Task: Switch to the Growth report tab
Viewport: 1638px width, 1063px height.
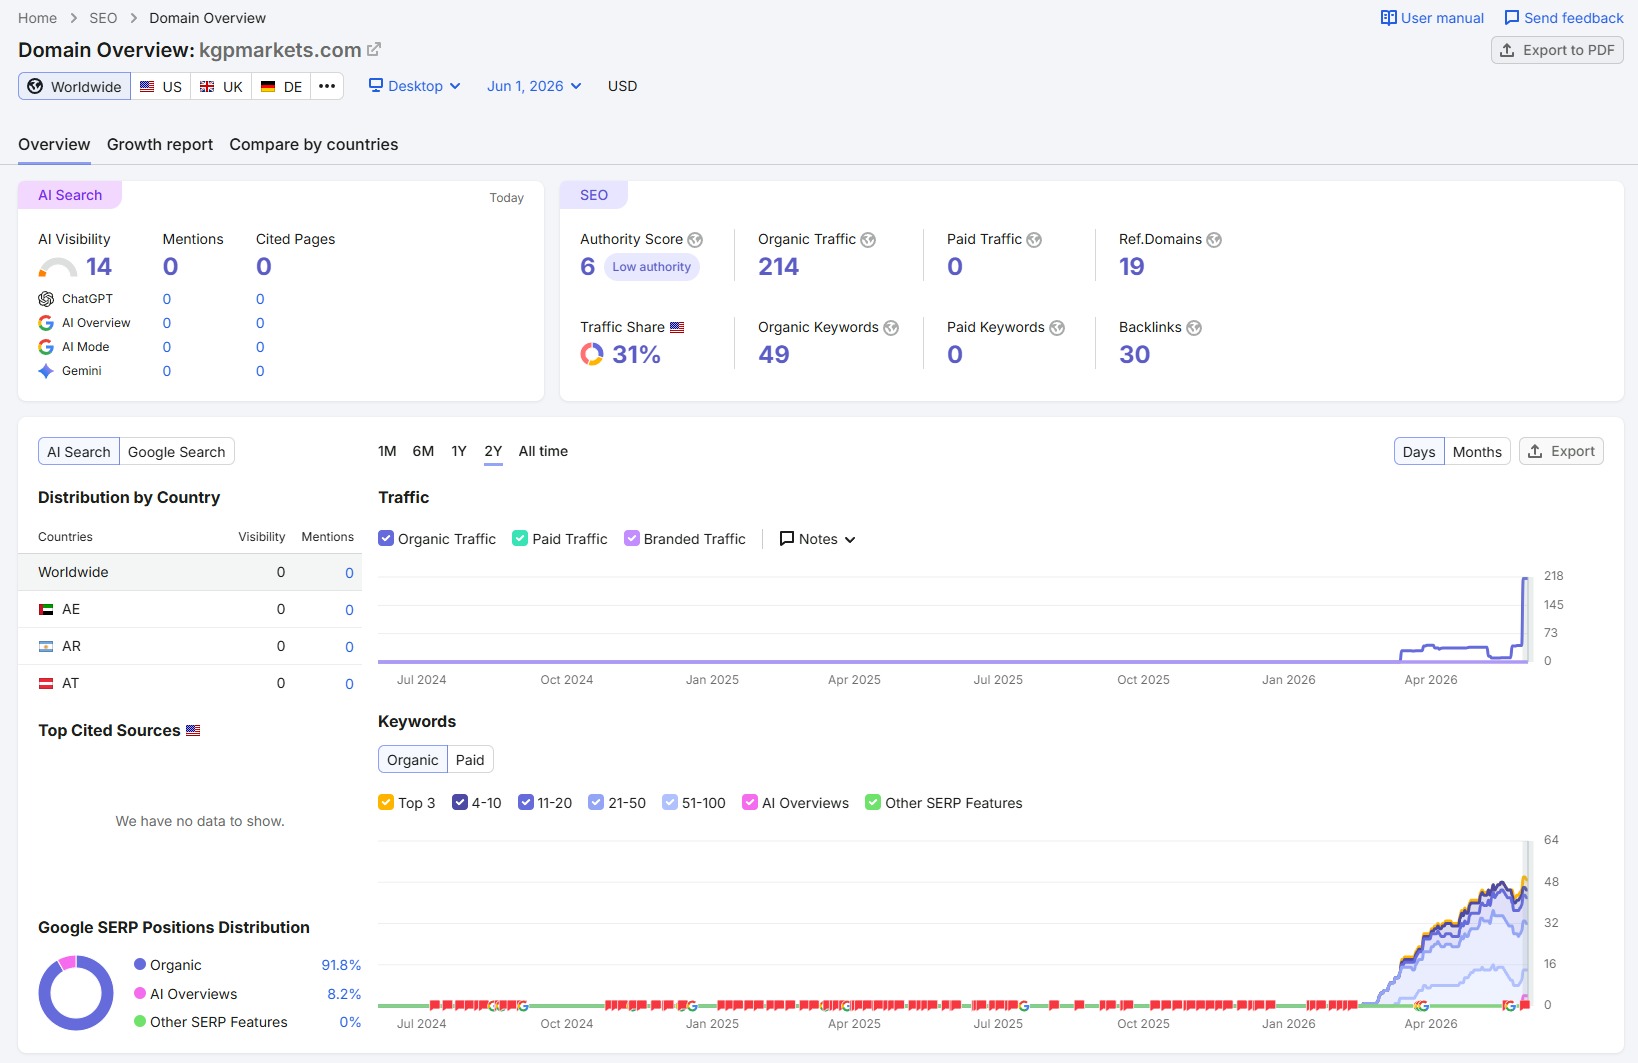Action: tap(160, 144)
